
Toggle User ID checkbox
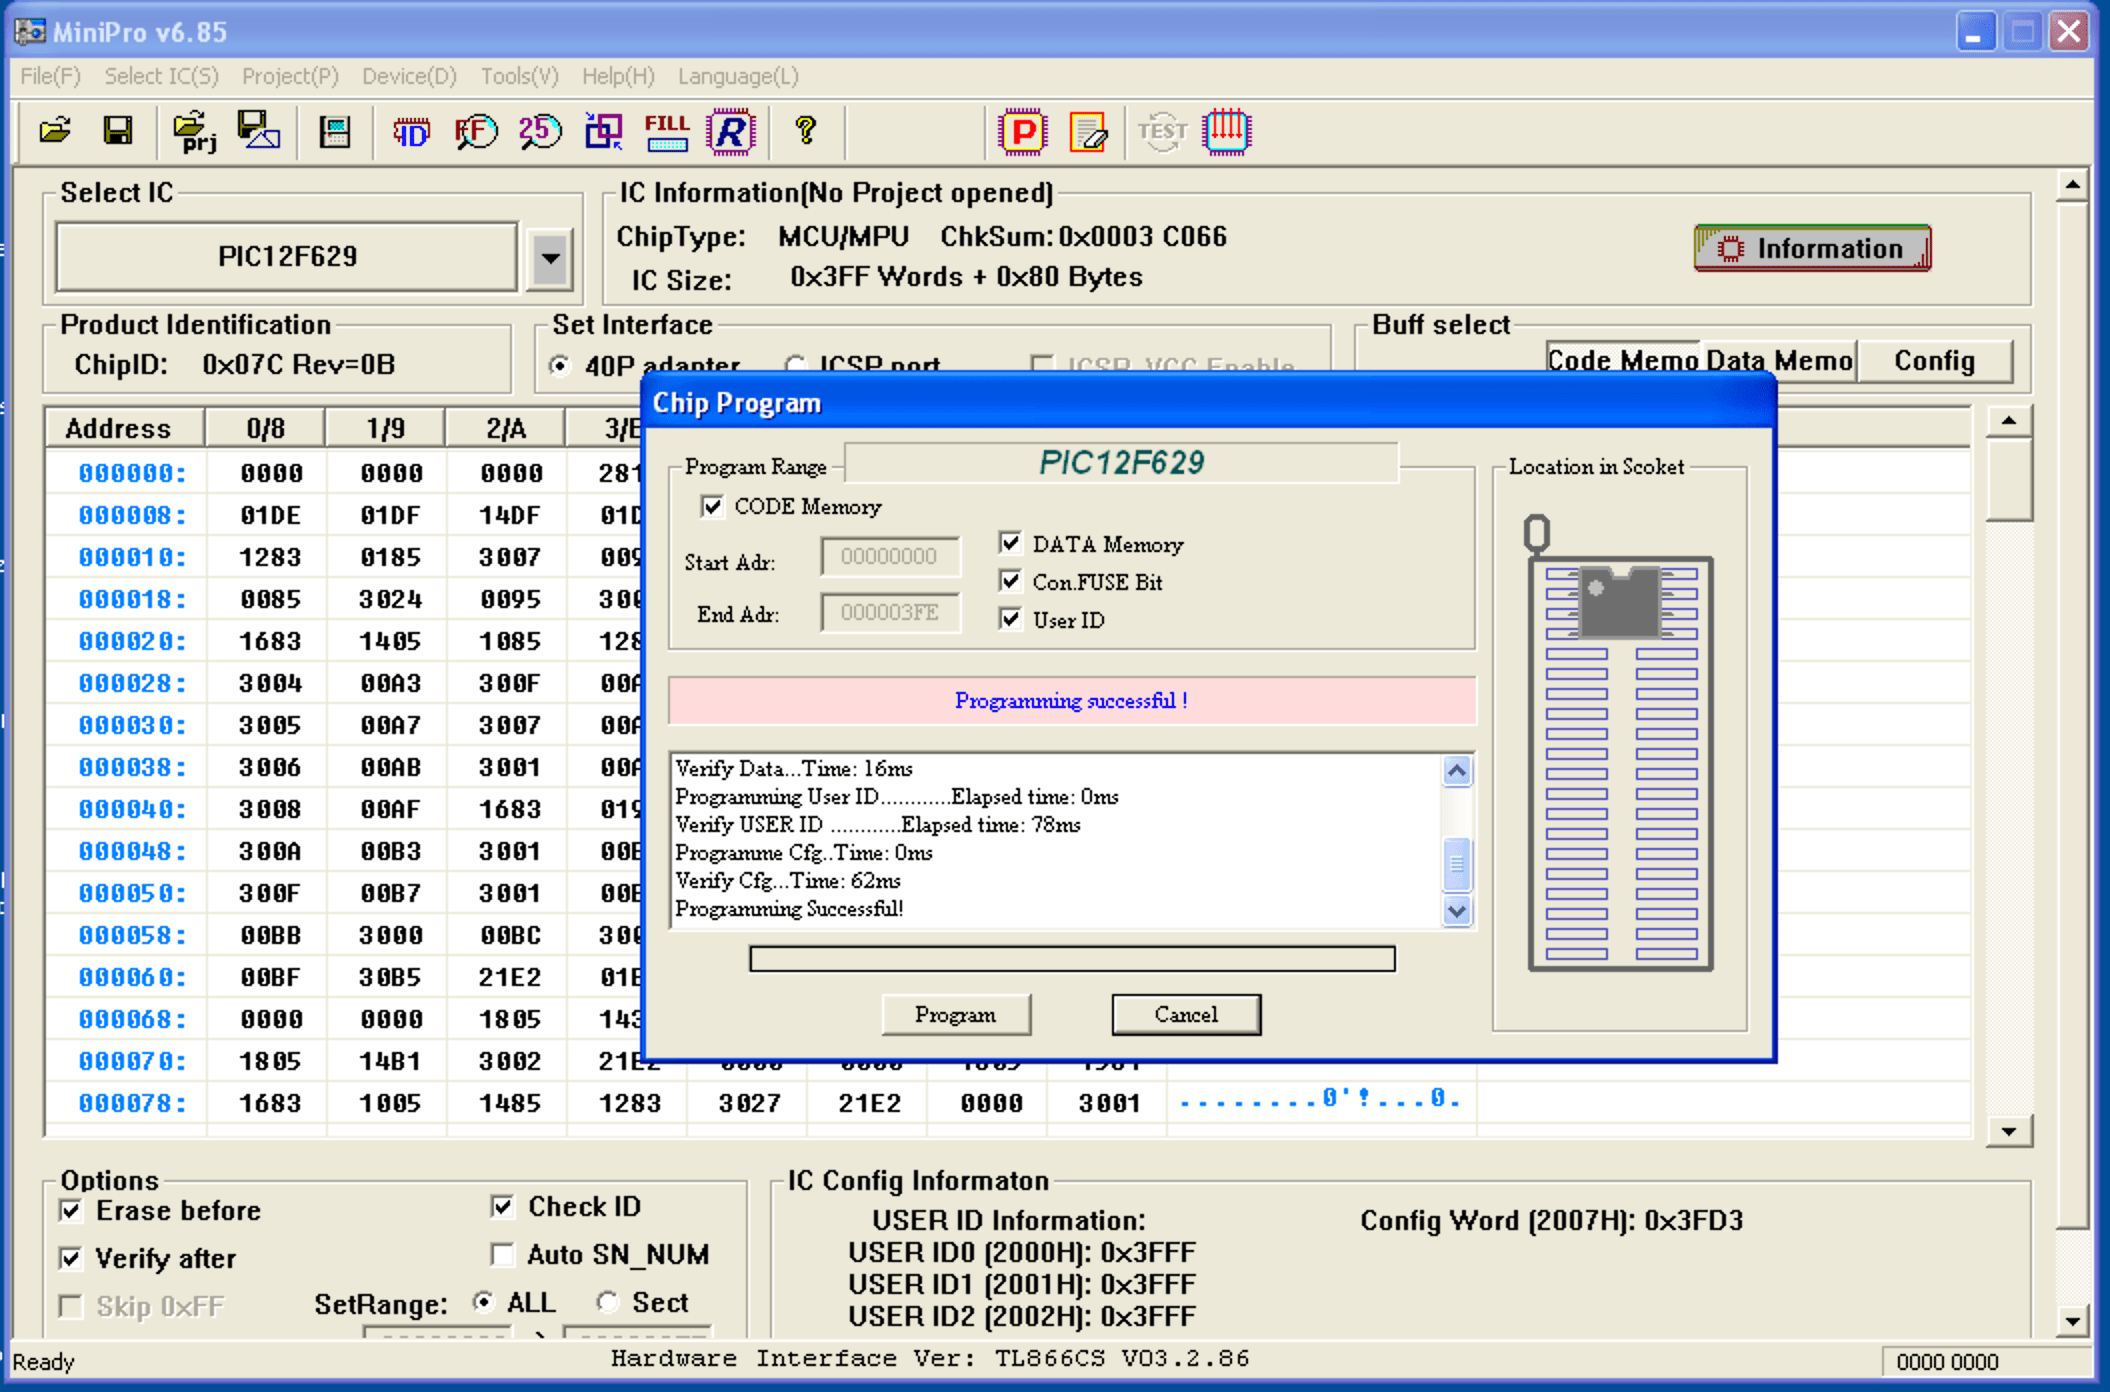pos(1010,619)
